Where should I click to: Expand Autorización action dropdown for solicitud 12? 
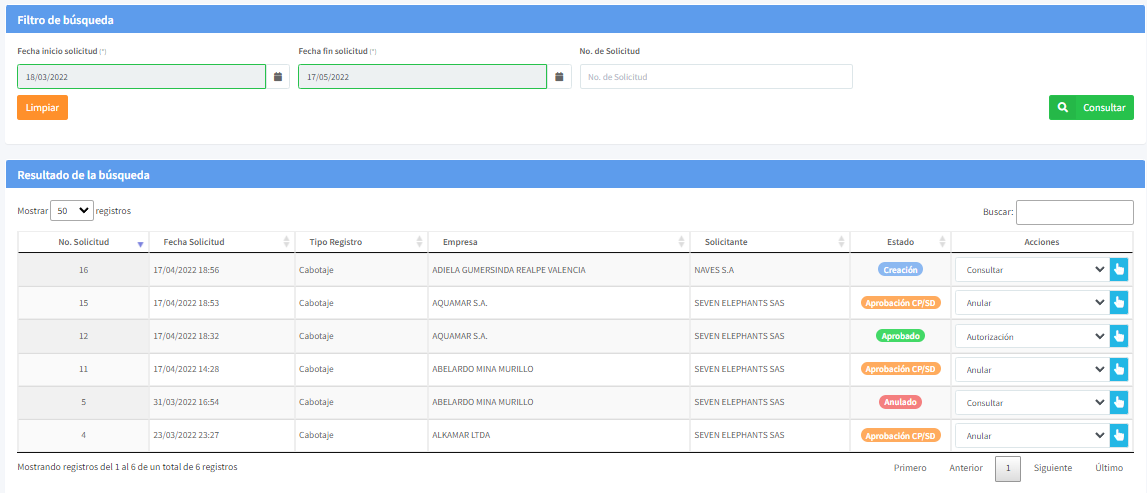[1031, 337]
